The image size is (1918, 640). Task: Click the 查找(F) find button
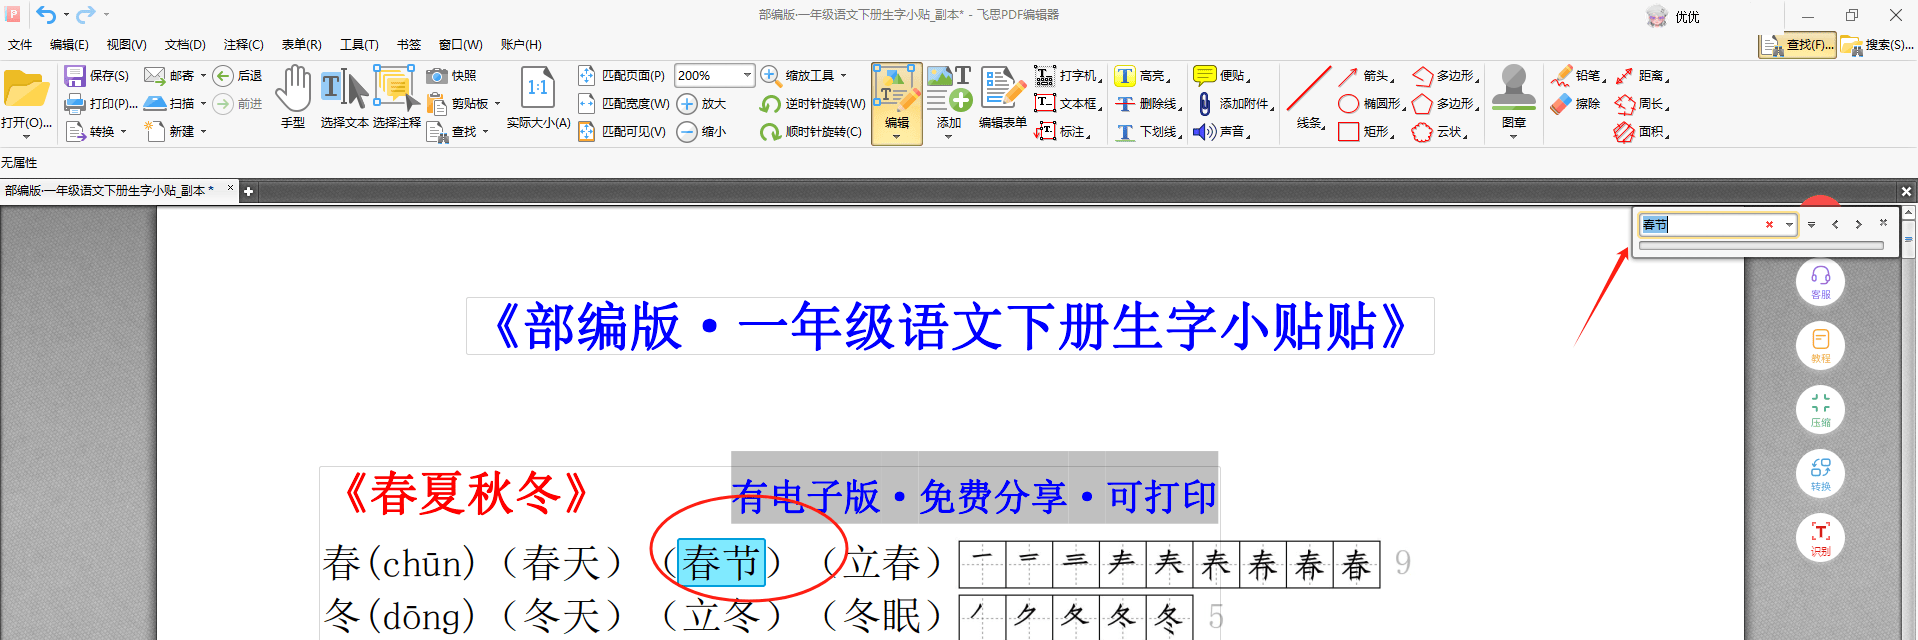point(1798,45)
